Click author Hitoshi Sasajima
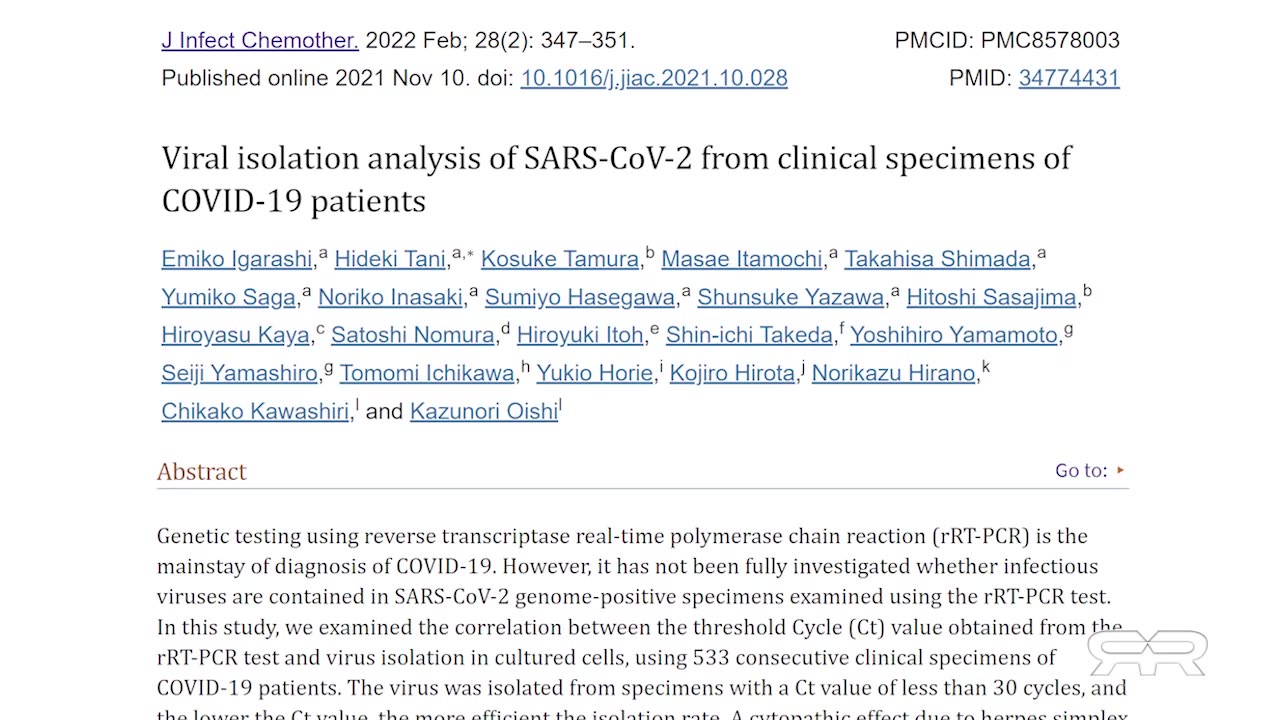Screen dimensions: 1280x720 tap(990, 297)
